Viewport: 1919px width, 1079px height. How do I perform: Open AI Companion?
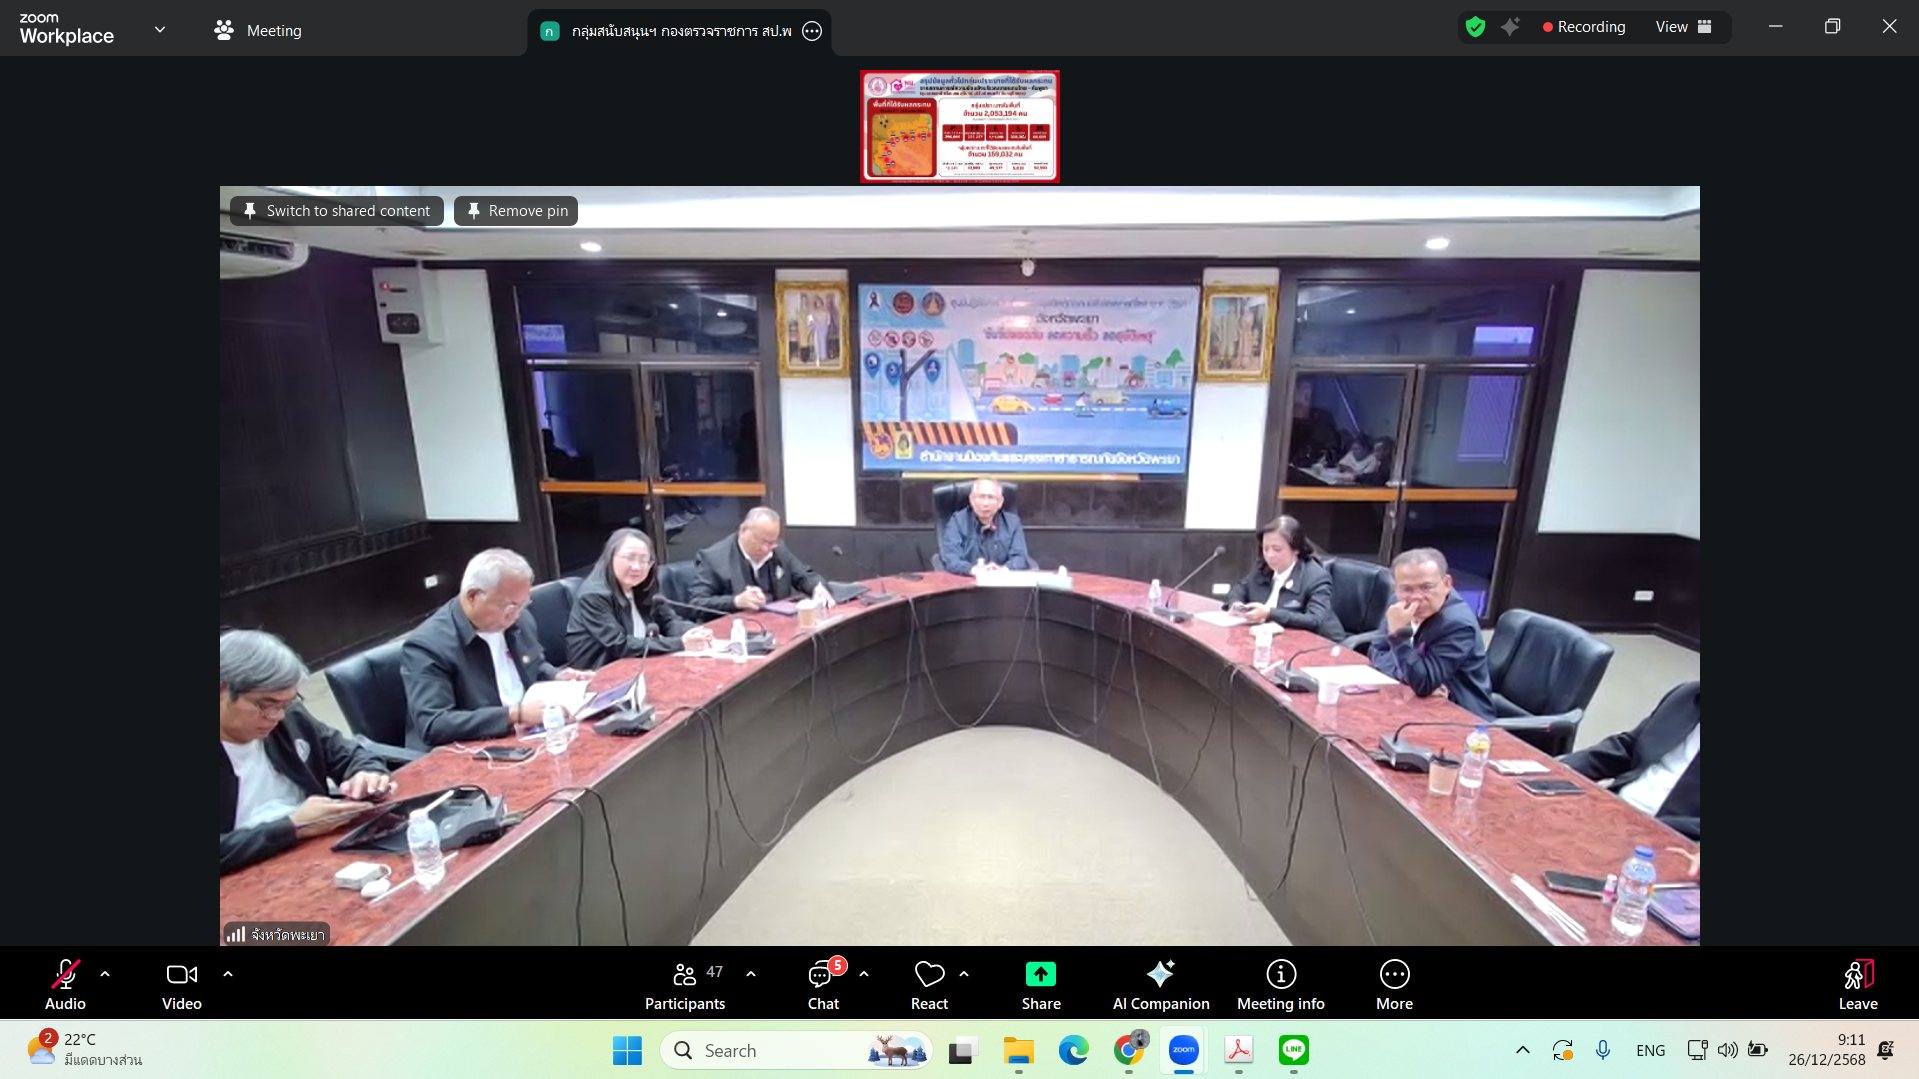[x=1160, y=985]
